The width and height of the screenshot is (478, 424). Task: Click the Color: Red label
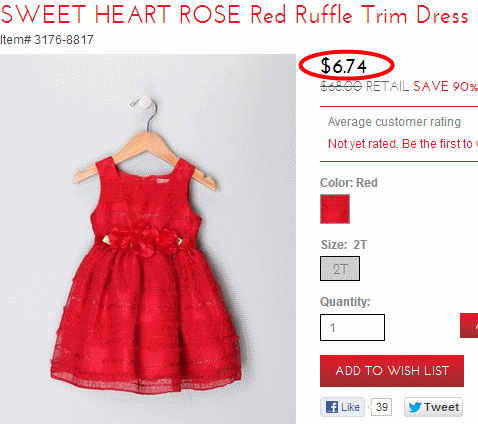coord(349,183)
